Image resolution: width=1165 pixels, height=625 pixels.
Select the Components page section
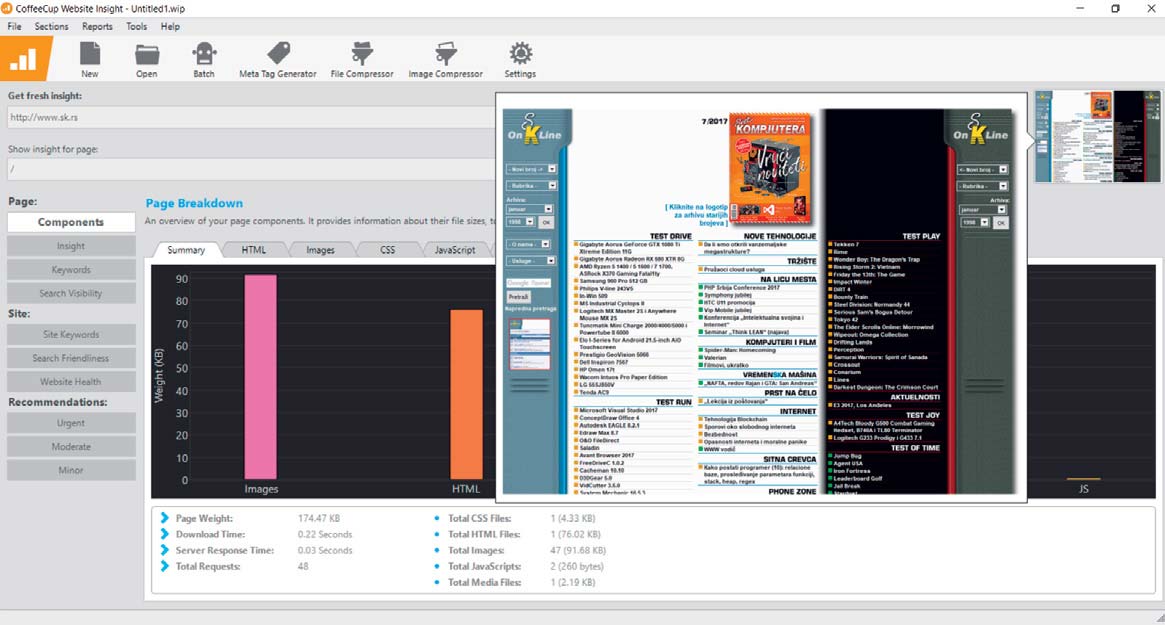point(71,222)
